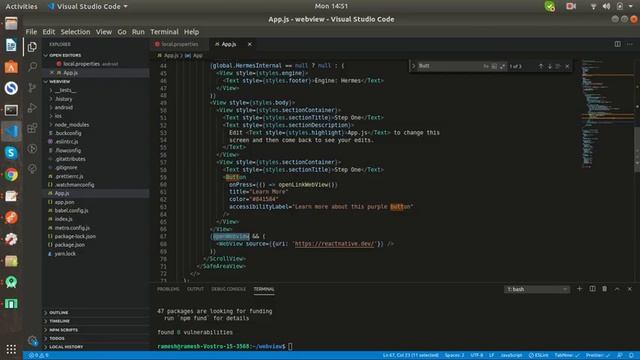Click the Split Editor icon
This screenshot has height=360, width=640.
(x=618, y=44)
